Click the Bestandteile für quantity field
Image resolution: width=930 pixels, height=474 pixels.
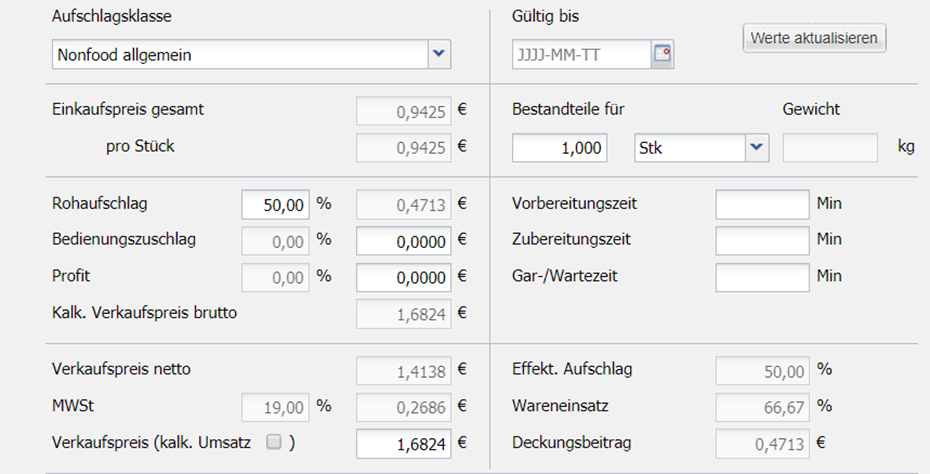559,148
